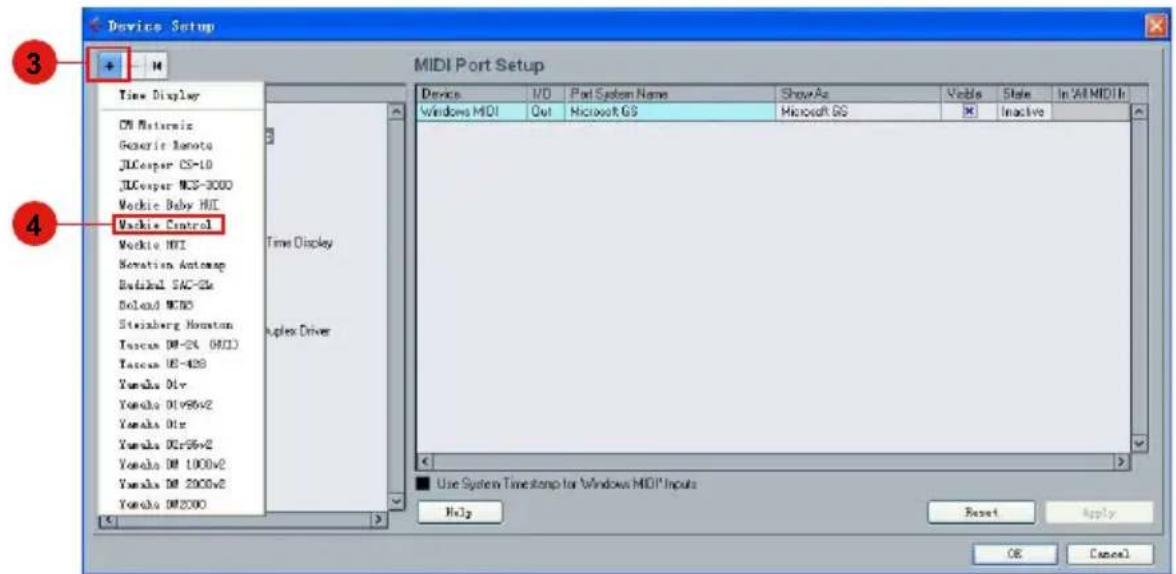Screen dimensions: 1176x574
Task: Click up arrow of device list scrollbar
Action: point(395,110)
